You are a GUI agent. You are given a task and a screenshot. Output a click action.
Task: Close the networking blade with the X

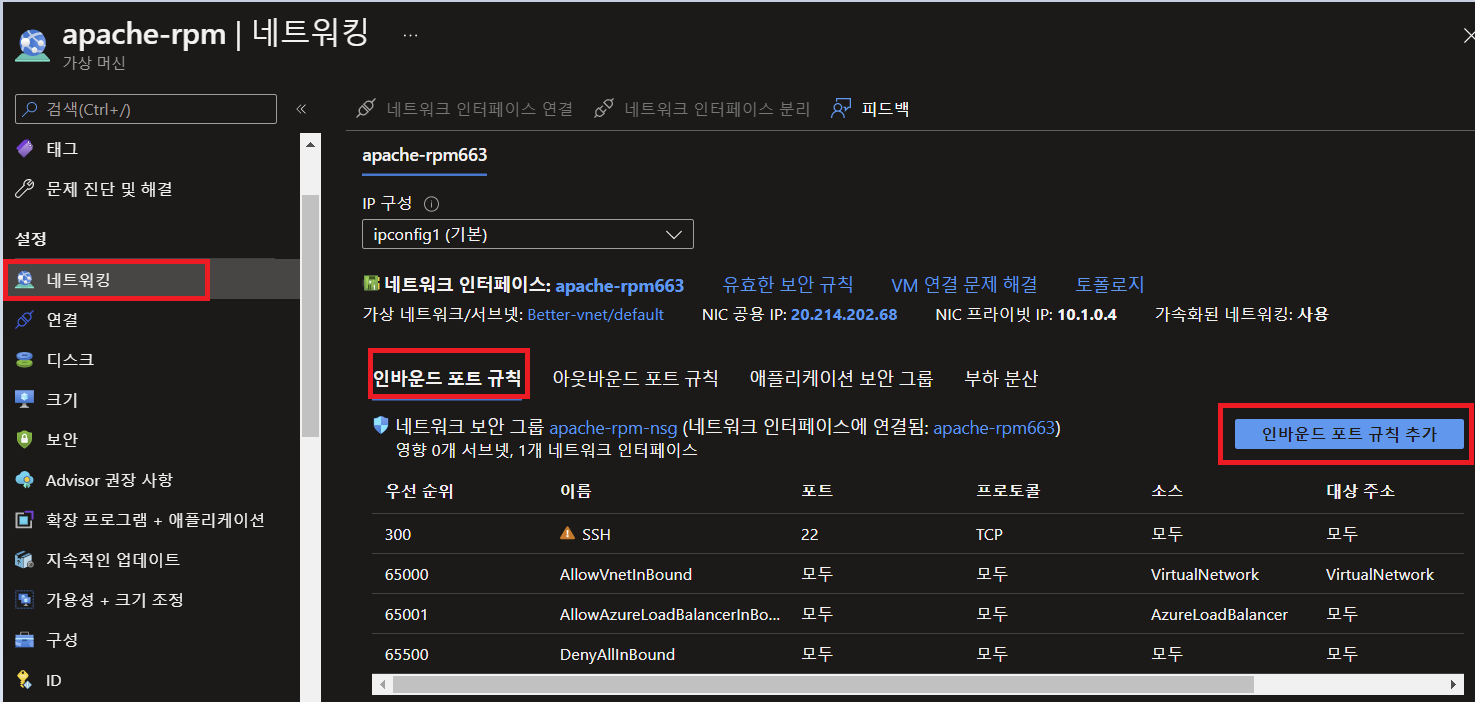[1468, 35]
